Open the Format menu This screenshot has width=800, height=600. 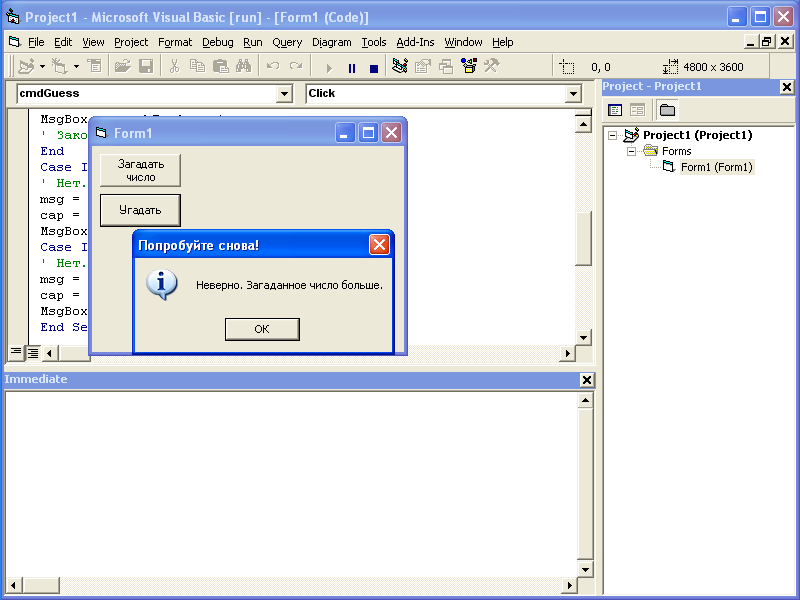[x=175, y=42]
